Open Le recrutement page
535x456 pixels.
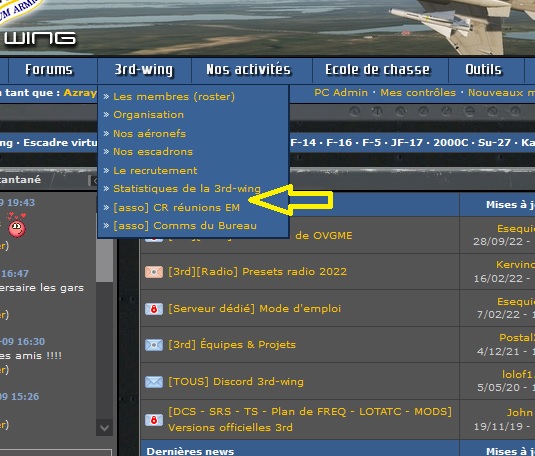155,170
